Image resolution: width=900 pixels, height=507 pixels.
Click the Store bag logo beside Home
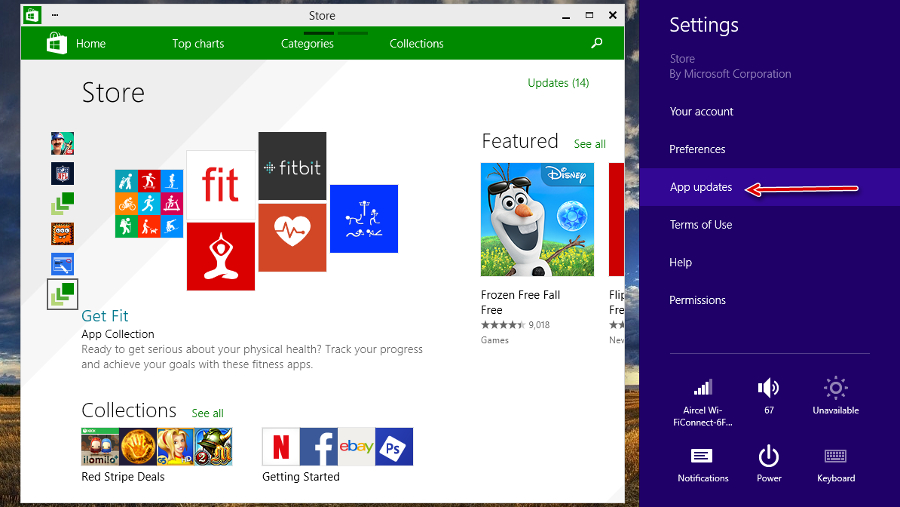(x=57, y=43)
